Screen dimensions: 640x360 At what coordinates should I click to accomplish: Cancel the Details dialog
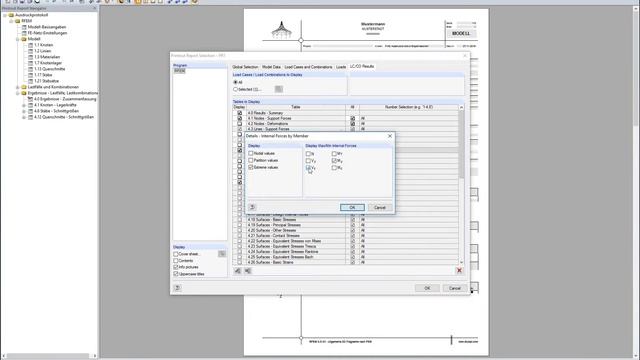(380, 207)
